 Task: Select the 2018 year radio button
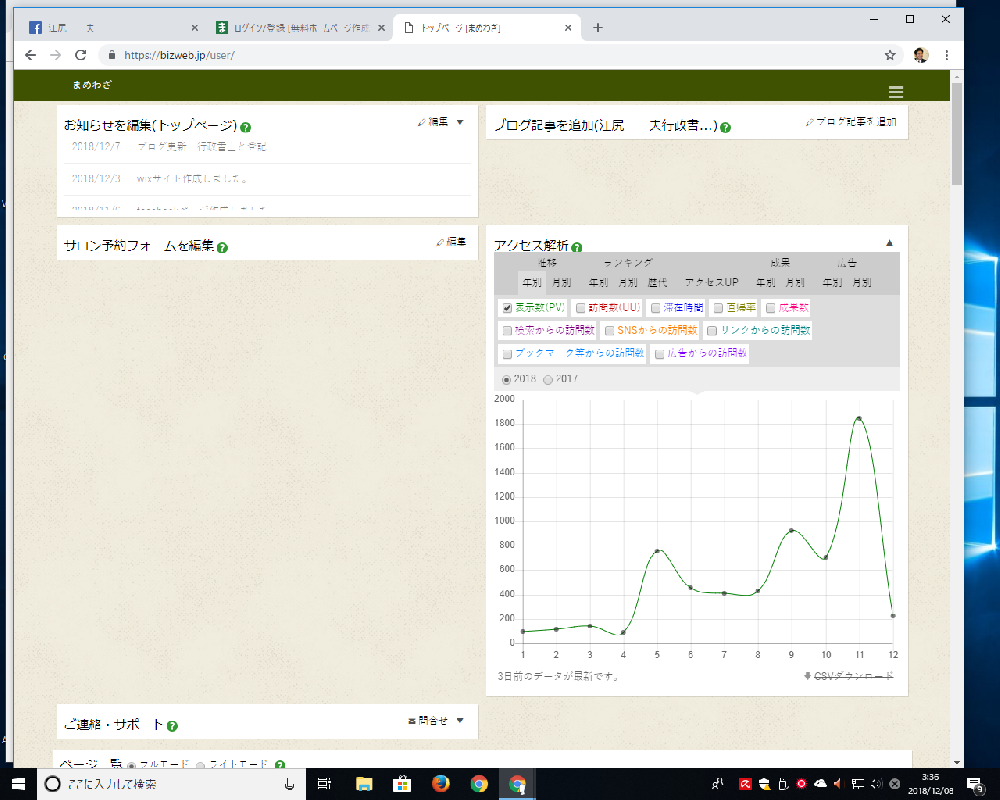[x=506, y=380]
